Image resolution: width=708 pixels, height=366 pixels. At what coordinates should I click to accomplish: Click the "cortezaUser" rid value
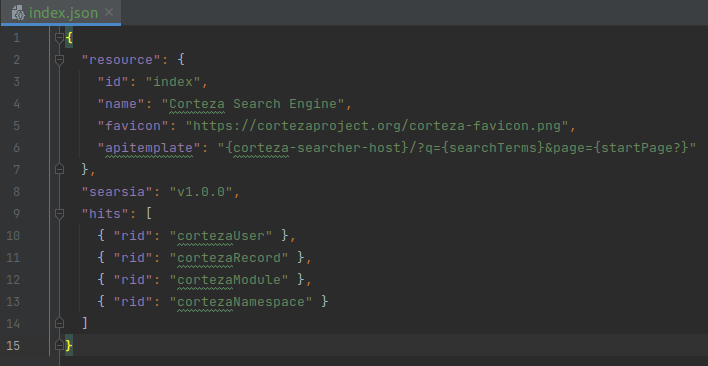[x=224, y=236]
